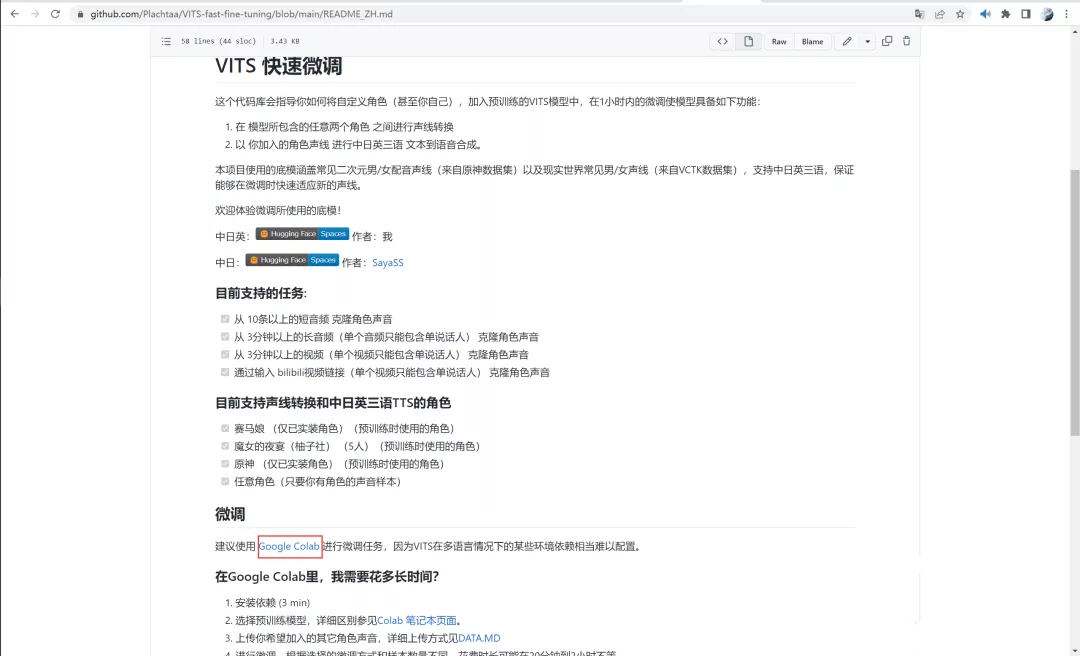Open the file outline list icon
1080x656 pixels.
tap(165, 41)
